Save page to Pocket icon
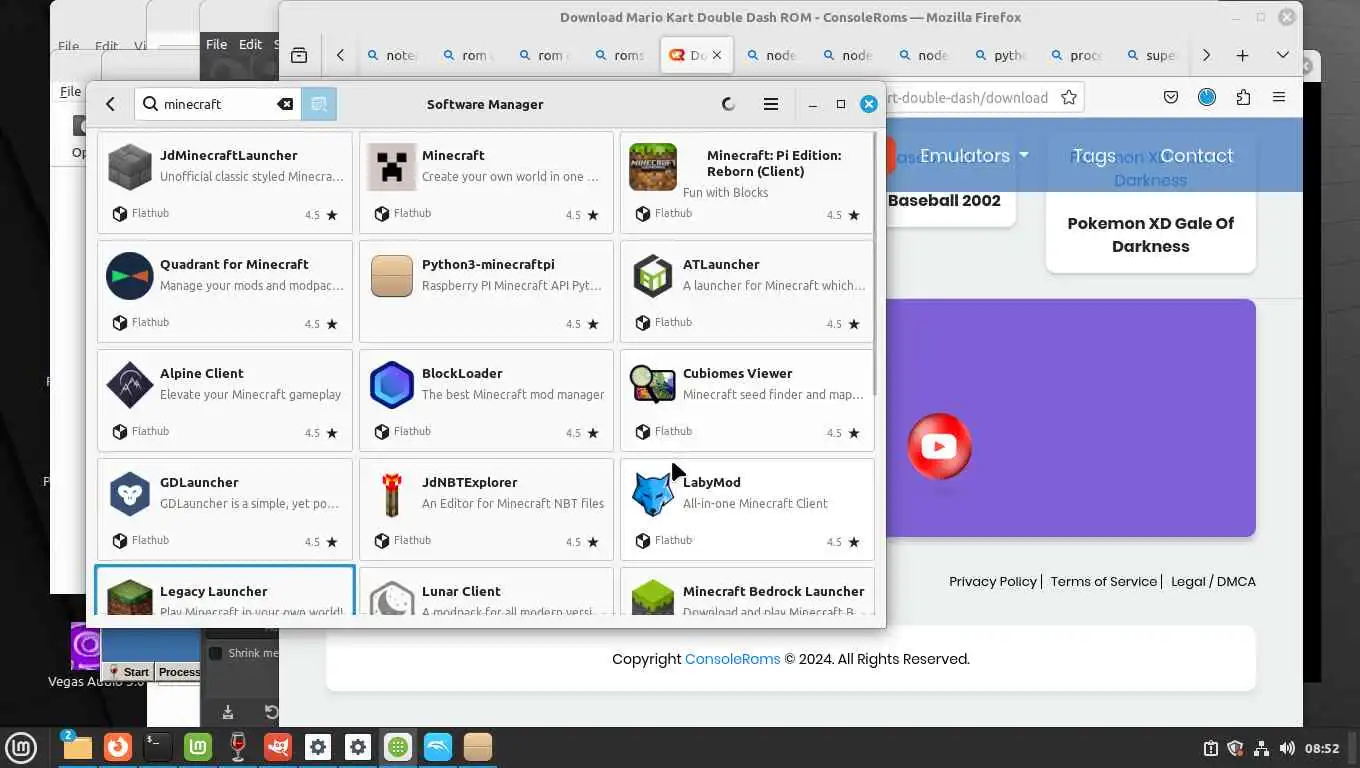The image size is (1360, 768). pos(1171,97)
